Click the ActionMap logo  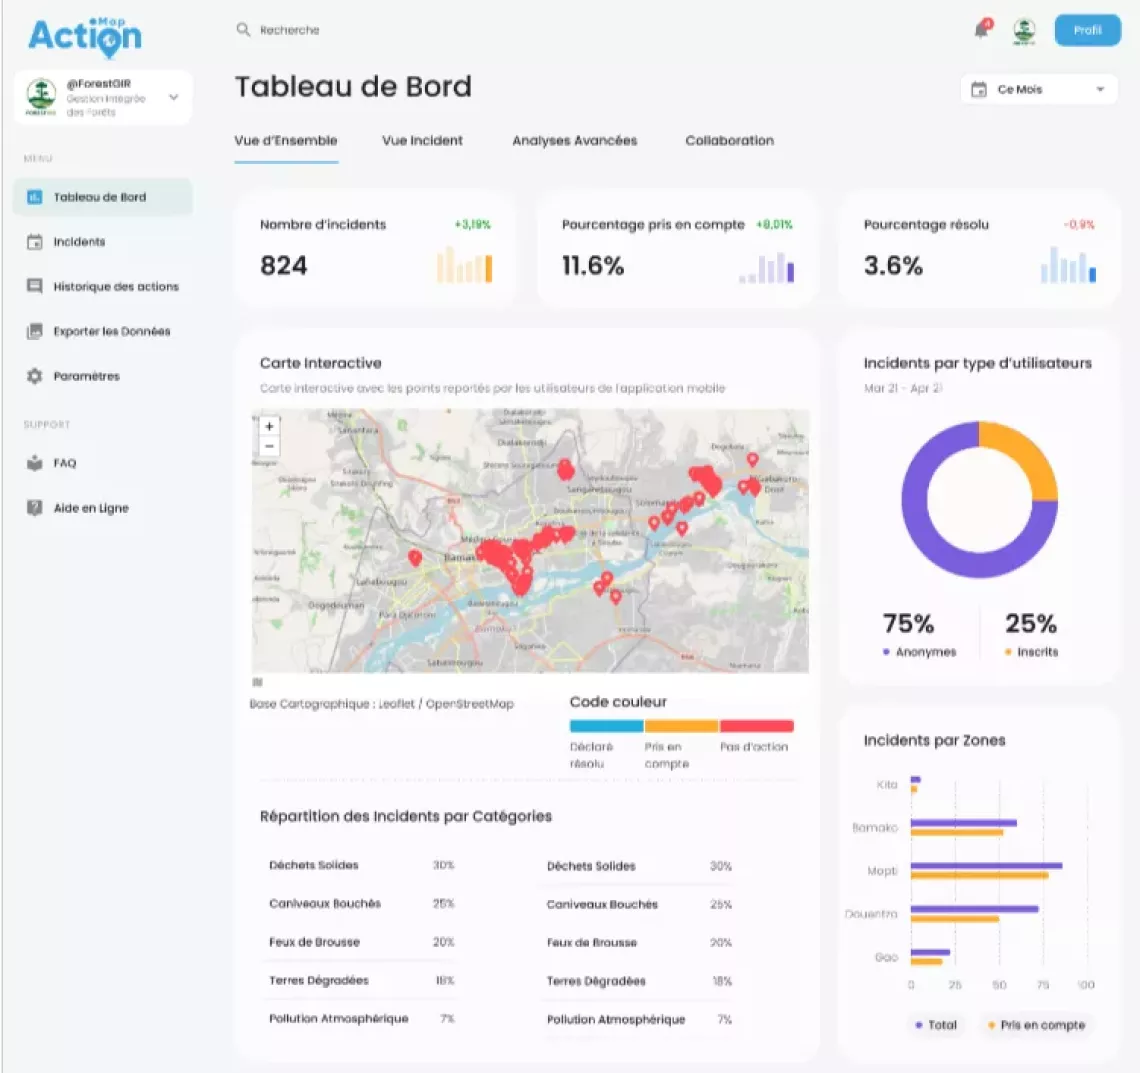click(x=85, y=36)
